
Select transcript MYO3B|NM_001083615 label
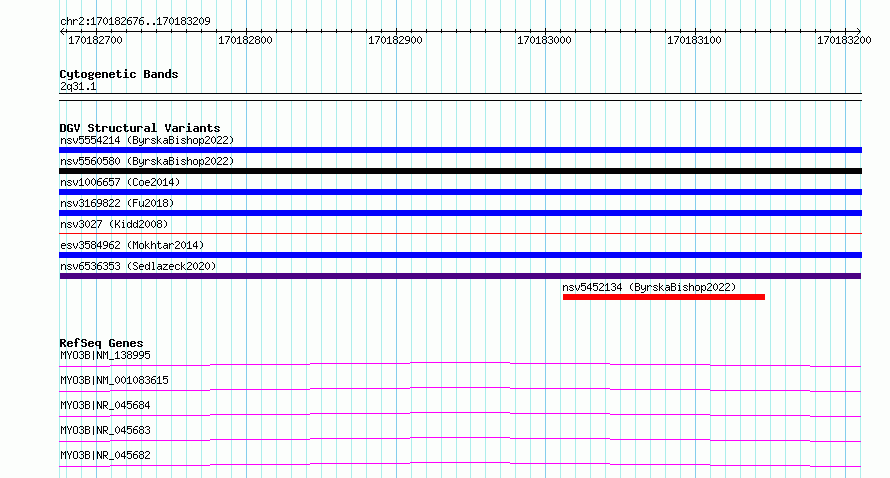pyautogui.click(x=114, y=380)
